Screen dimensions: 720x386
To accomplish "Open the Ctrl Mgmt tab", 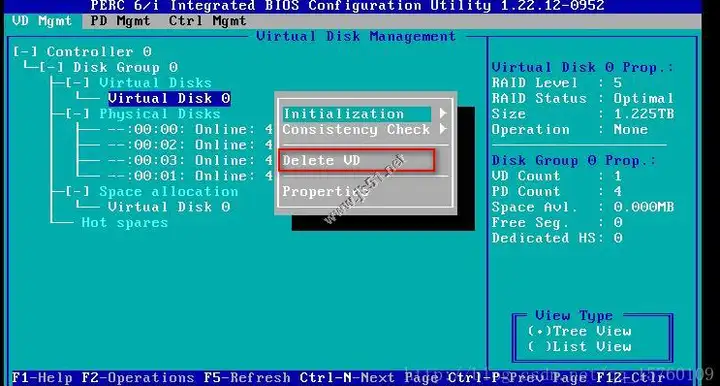I will tap(208, 21).
